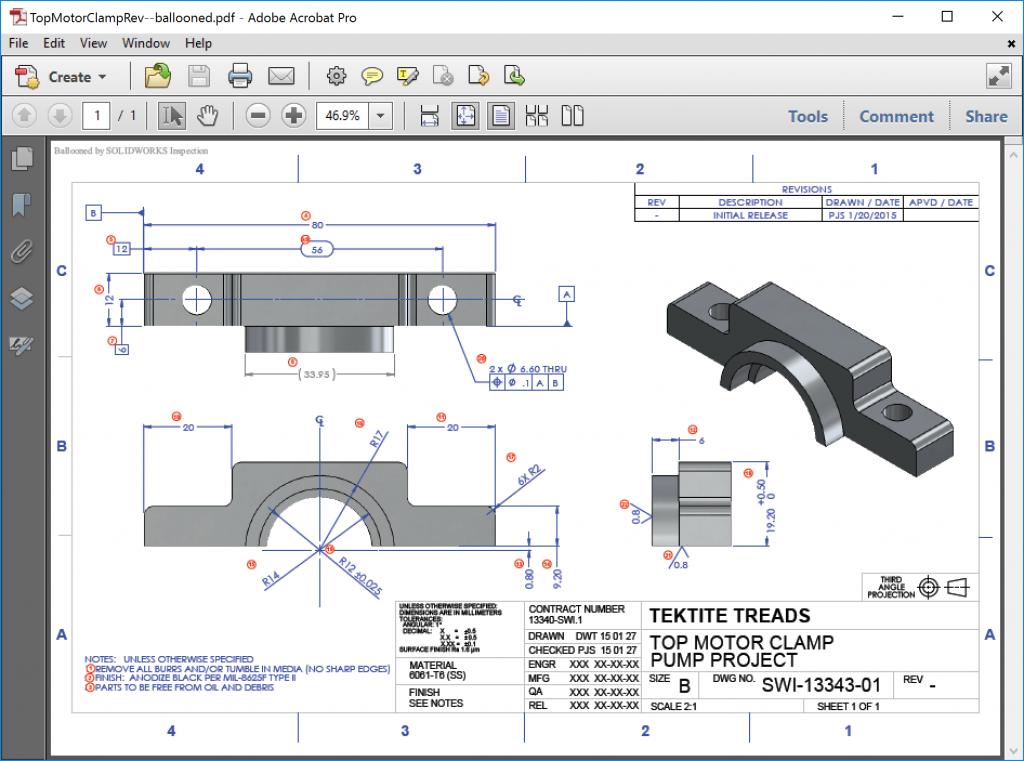Open the File menu
Viewport: 1024px width, 761px height.
(x=18, y=43)
